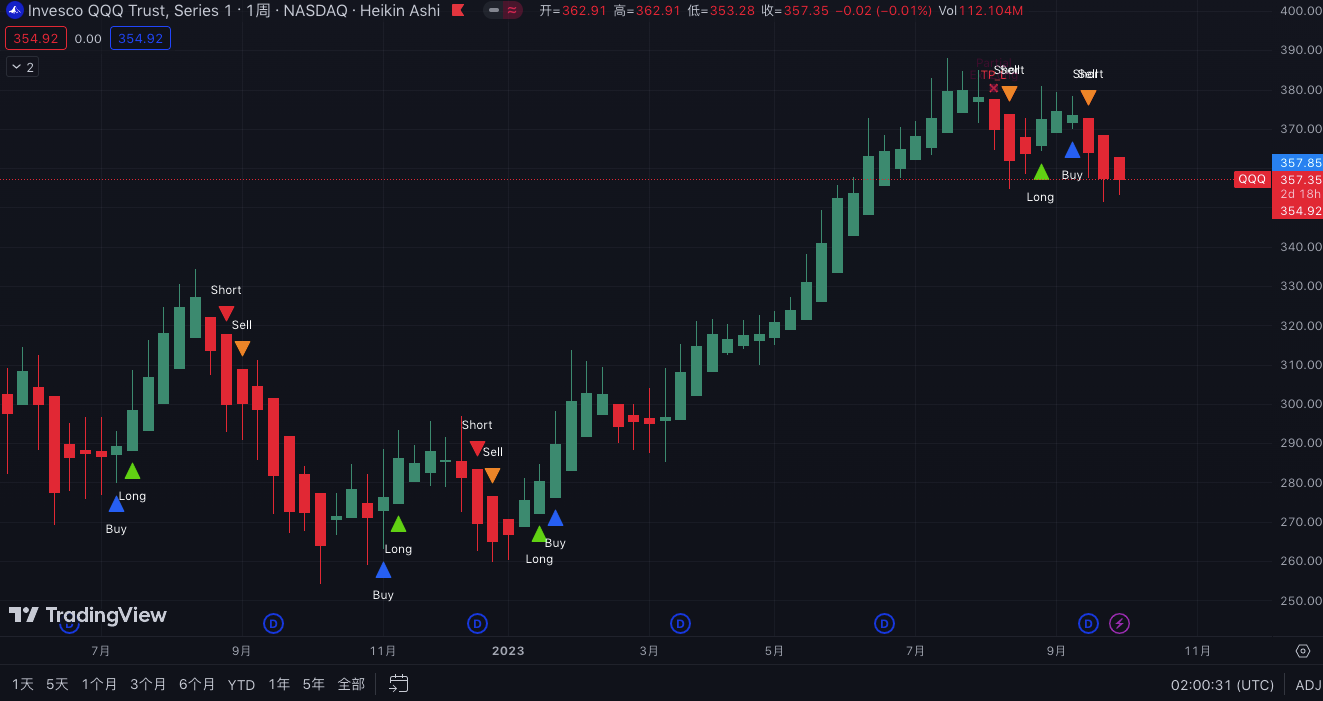Click the red QQQ price line label

coord(1252,179)
